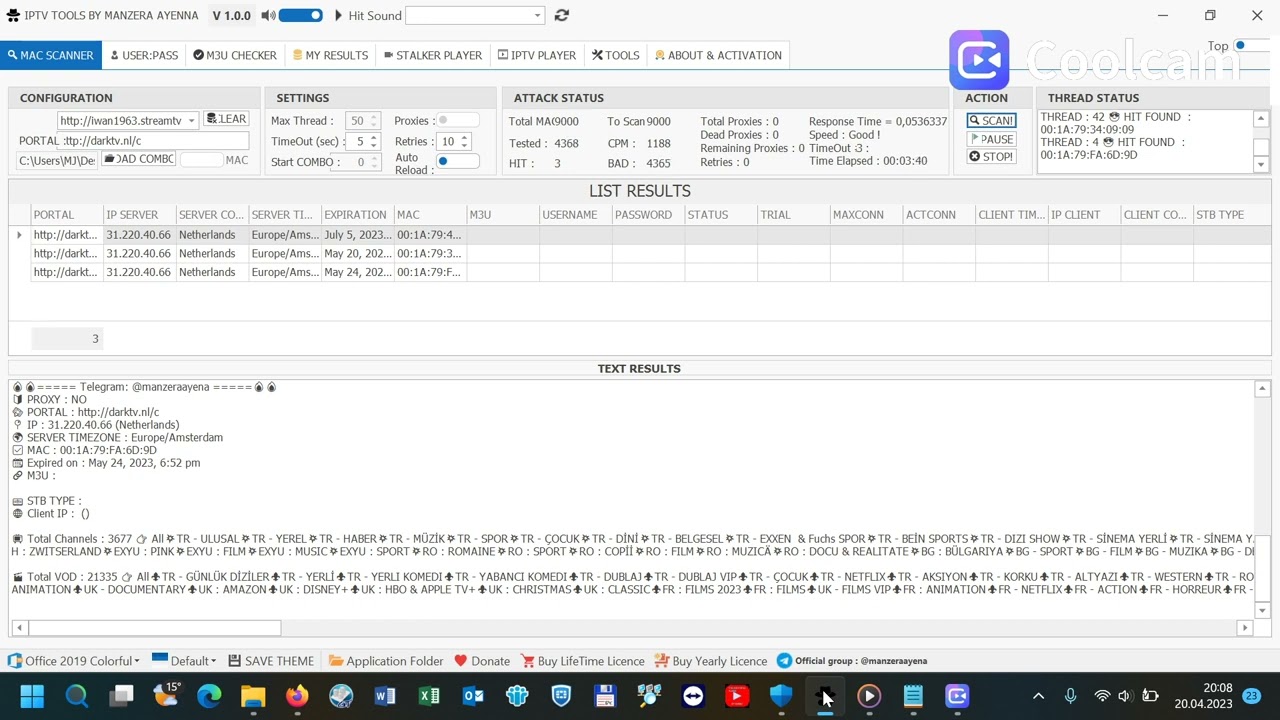The width and height of the screenshot is (1280, 720).
Task: Open Word from taskbar
Action: [385, 696]
